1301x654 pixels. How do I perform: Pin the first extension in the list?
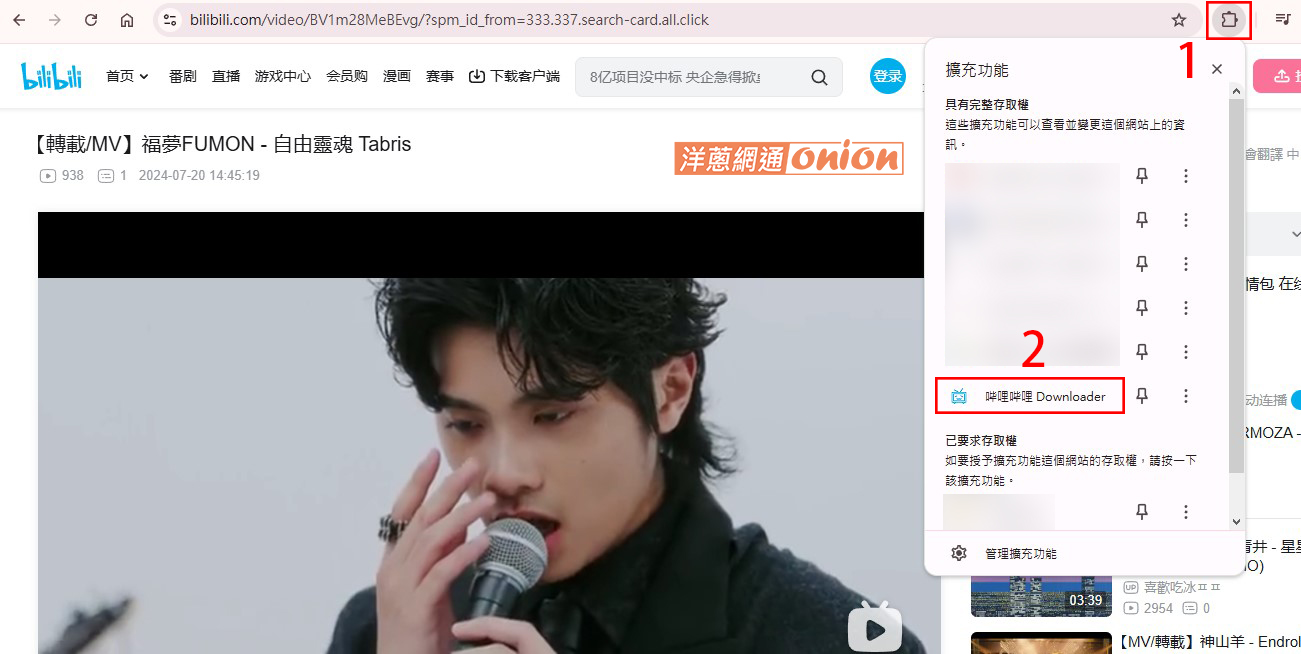pyautogui.click(x=1142, y=176)
